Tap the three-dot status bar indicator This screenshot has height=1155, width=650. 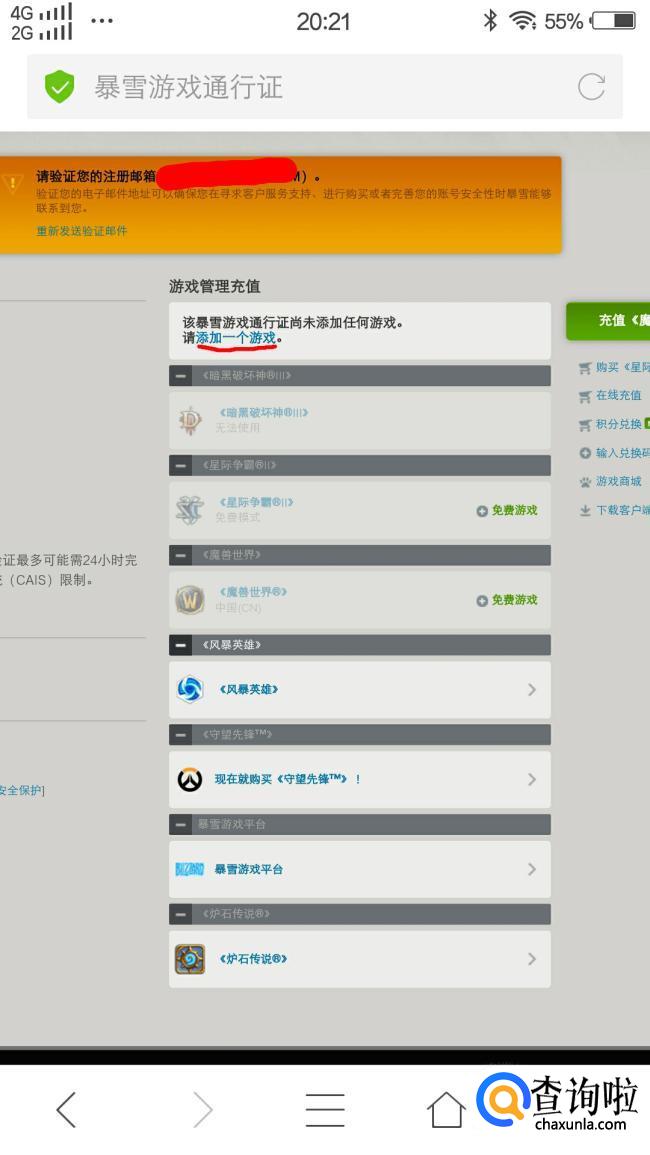[102, 21]
